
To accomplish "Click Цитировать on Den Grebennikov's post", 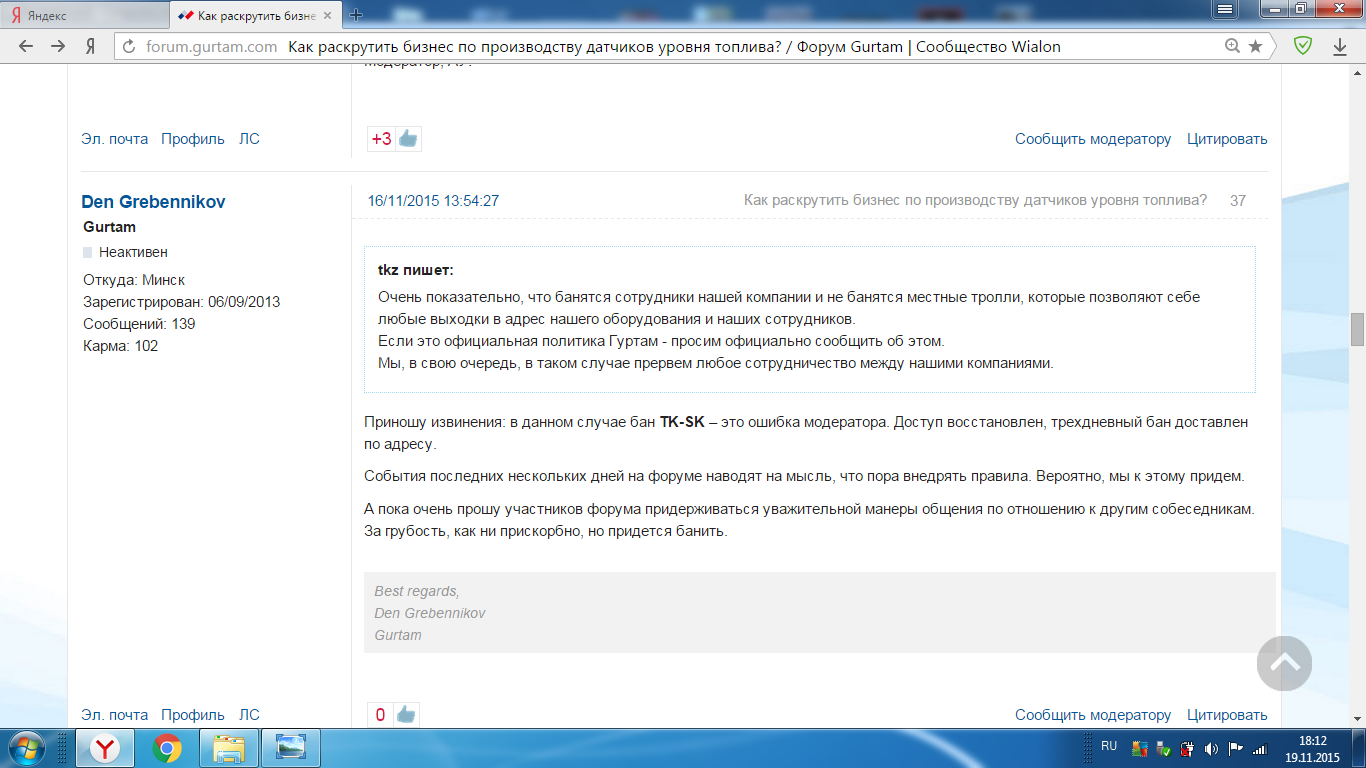I will pyautogui.click(x=1226, y=715).
